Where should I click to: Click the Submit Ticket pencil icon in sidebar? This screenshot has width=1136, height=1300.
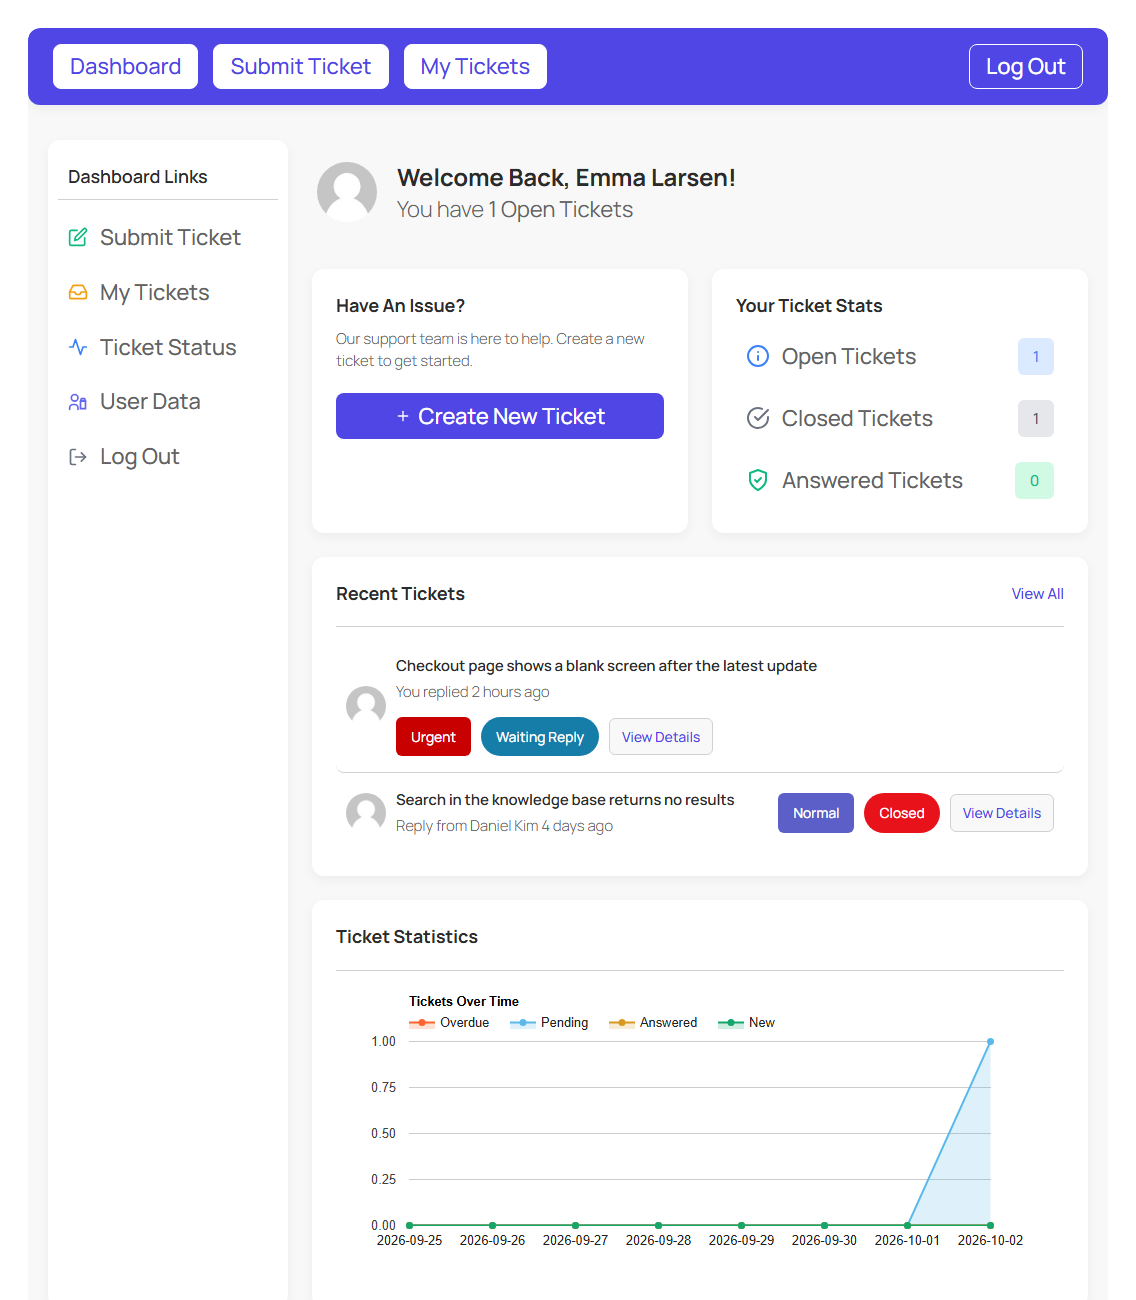(x=78, y=237)
